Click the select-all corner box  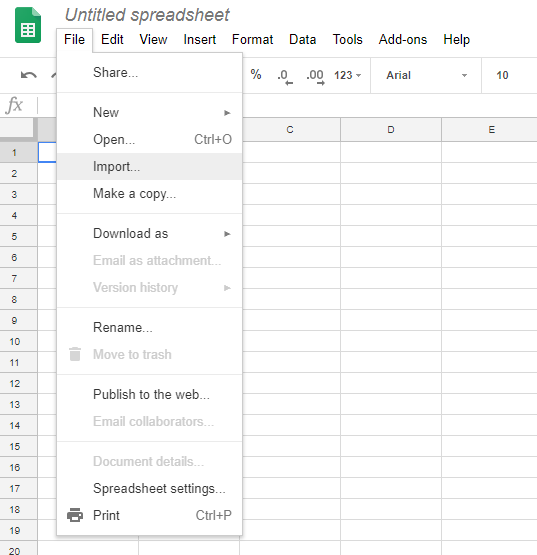pos(18,130)
